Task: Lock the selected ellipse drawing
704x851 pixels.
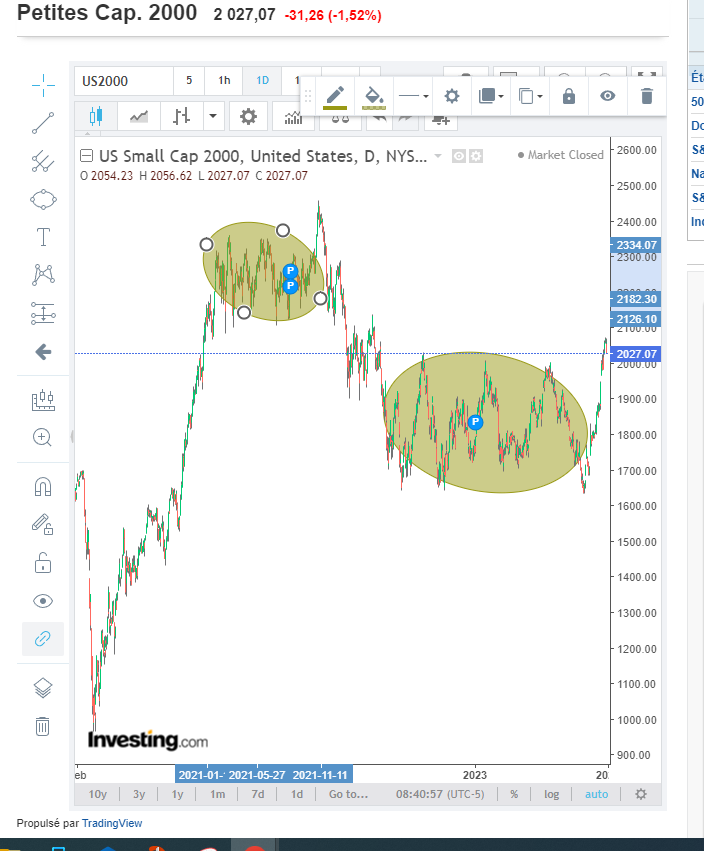Action: tap(568, 97)
